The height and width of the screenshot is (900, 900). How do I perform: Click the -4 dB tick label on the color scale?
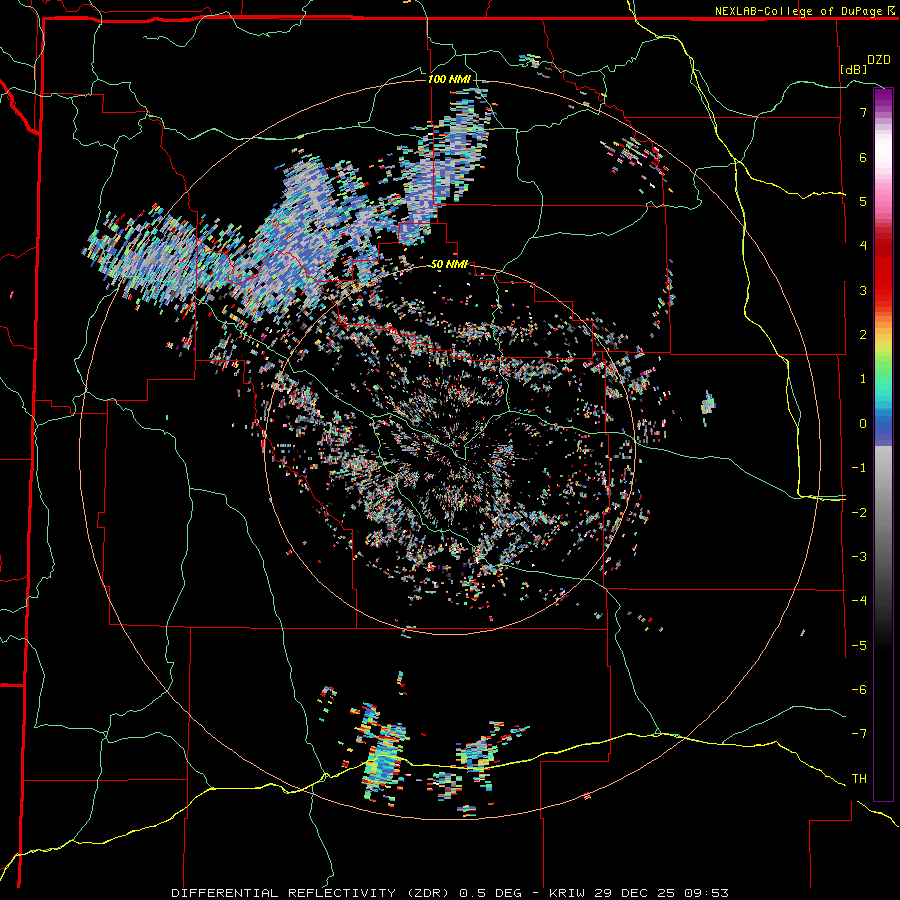[859, 601]
